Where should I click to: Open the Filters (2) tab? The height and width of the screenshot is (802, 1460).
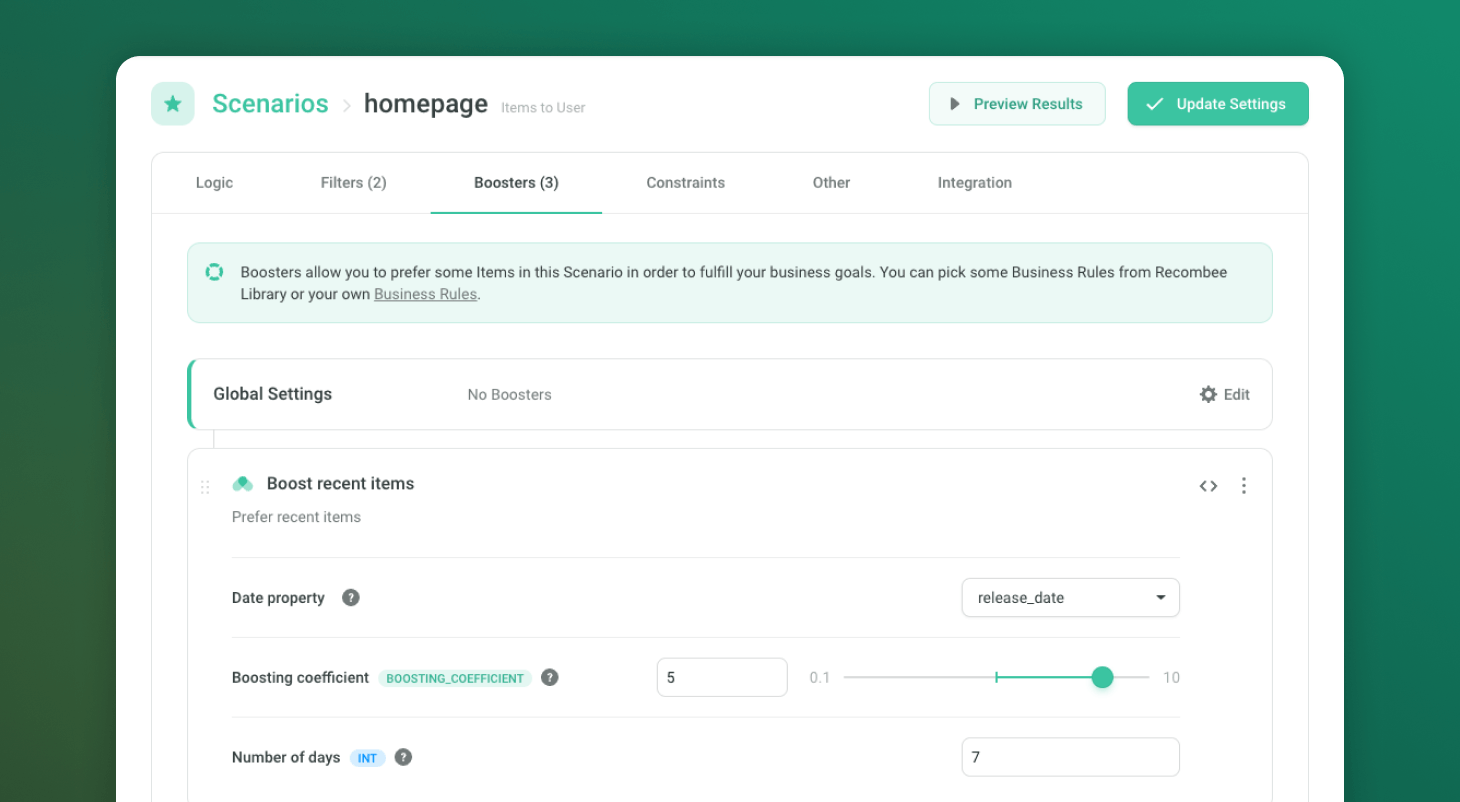(353, 183)
